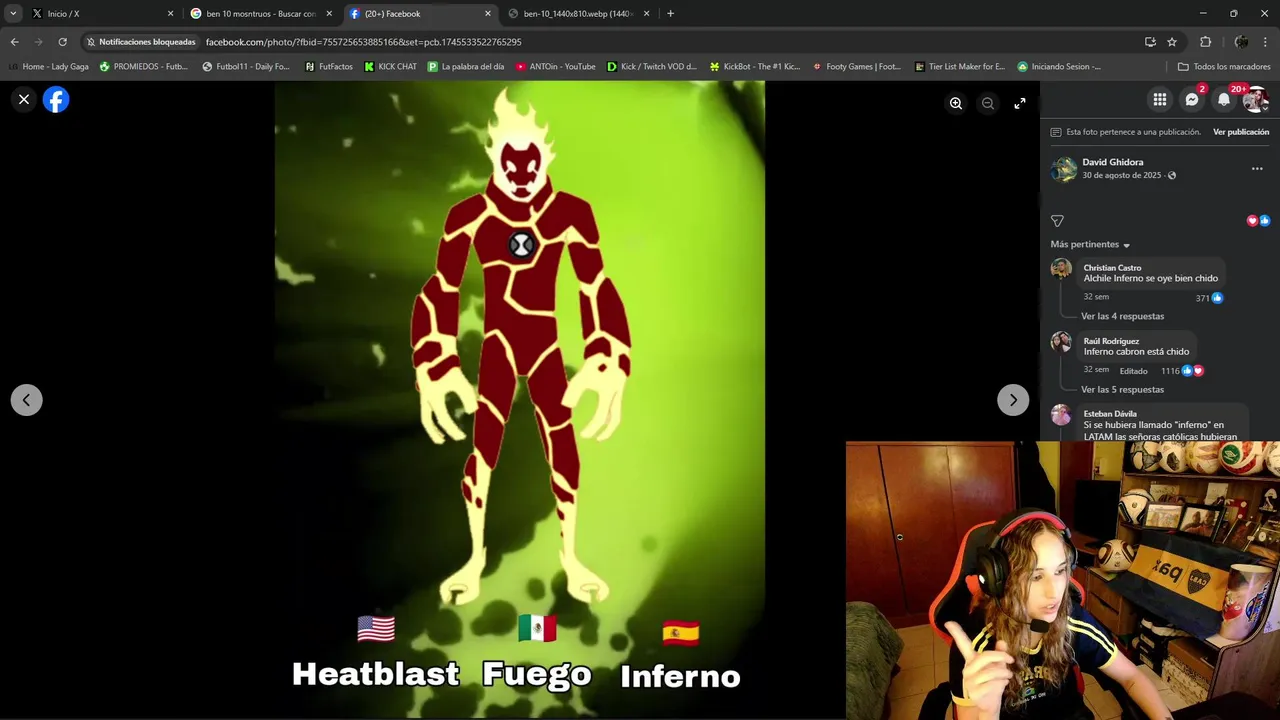This screenshot has width=1280, height=720.
Task: Open Christian Castro's avatar
Action: (1061, 269)
